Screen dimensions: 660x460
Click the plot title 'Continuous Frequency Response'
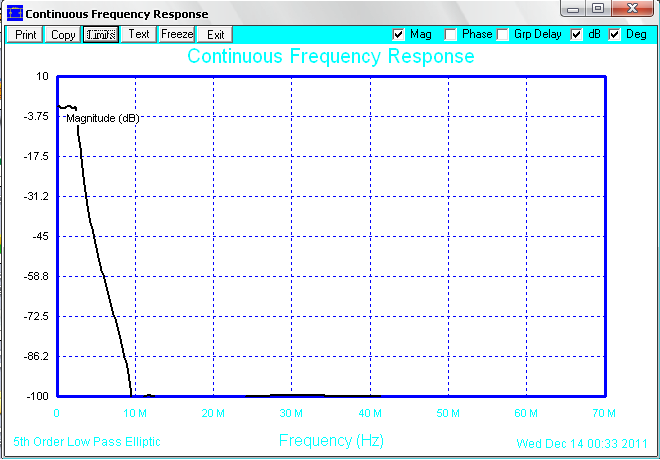[x=331, y=56]
